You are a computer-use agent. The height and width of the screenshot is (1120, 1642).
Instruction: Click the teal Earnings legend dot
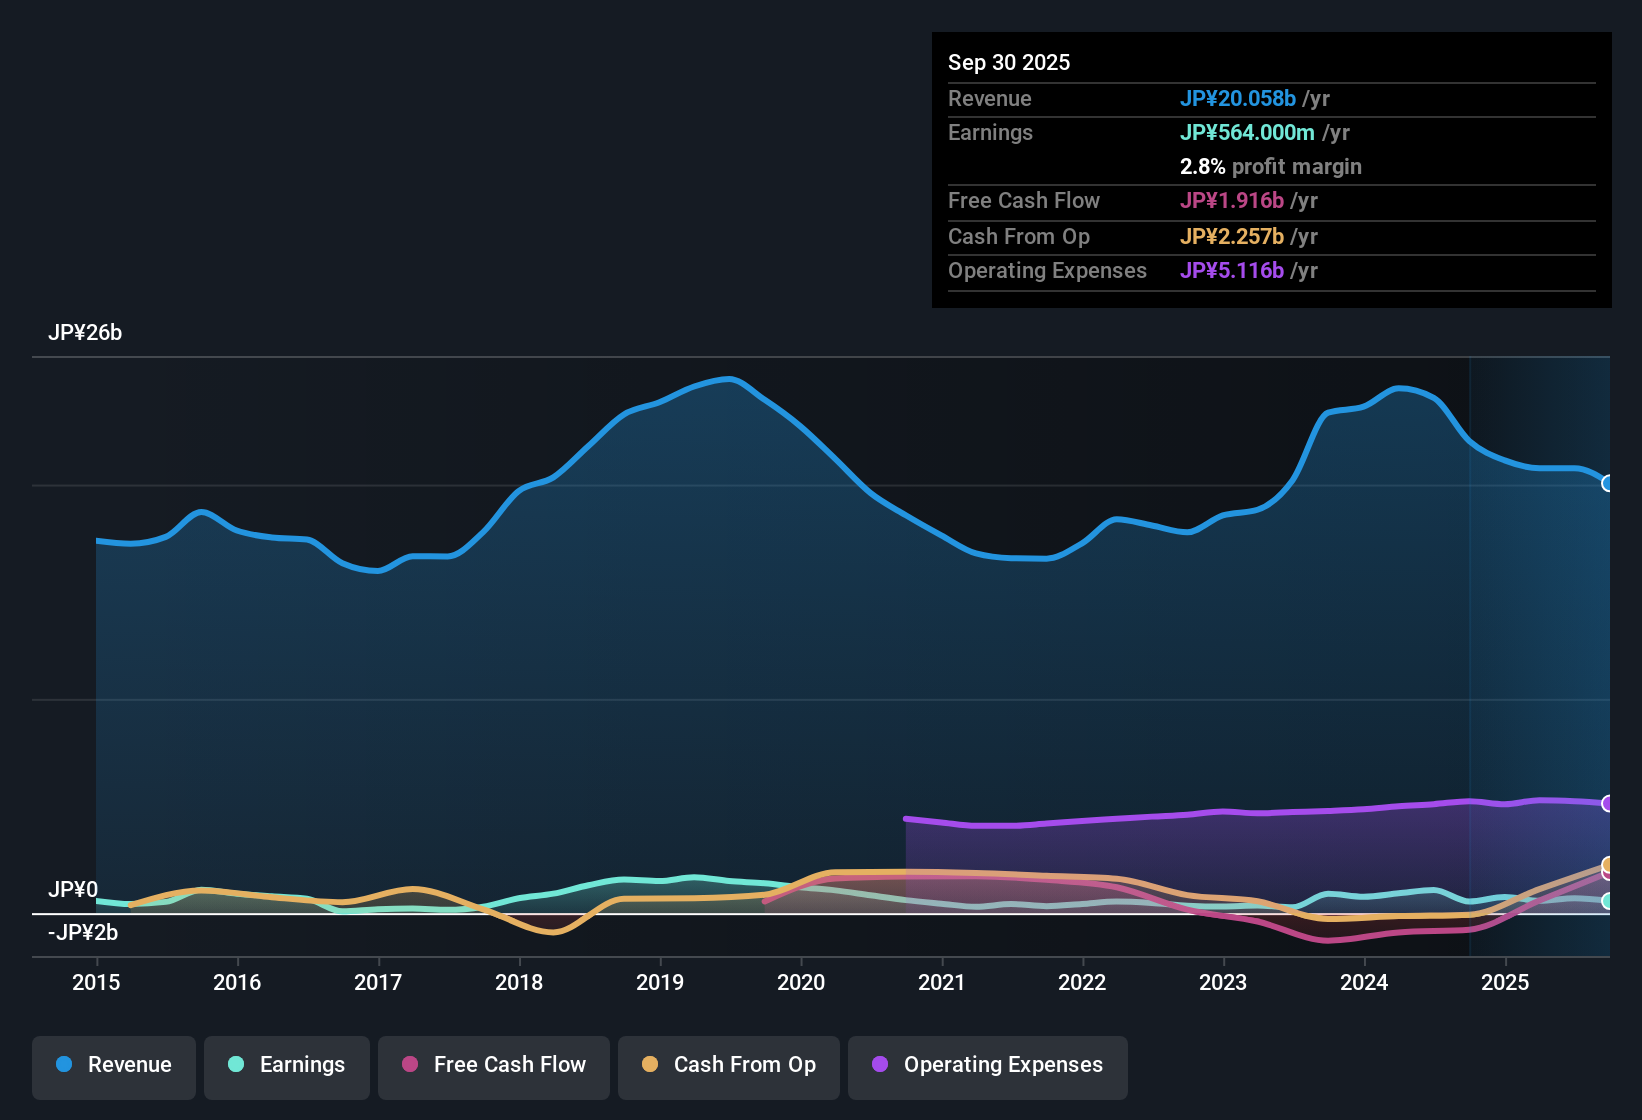pyautogui.click(x=236, y=1065)
